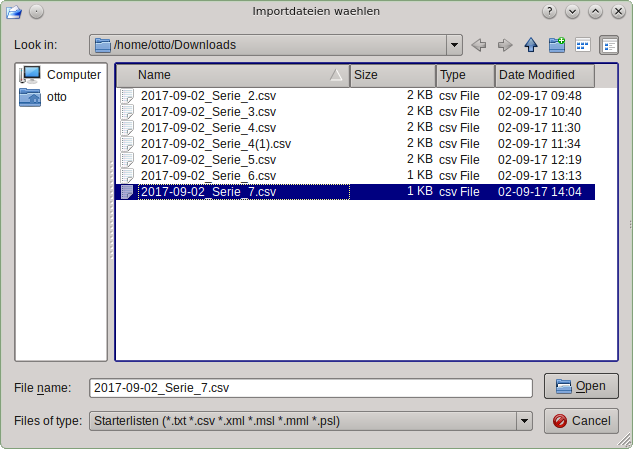Open the Files of type dropdown

[524, 421]
